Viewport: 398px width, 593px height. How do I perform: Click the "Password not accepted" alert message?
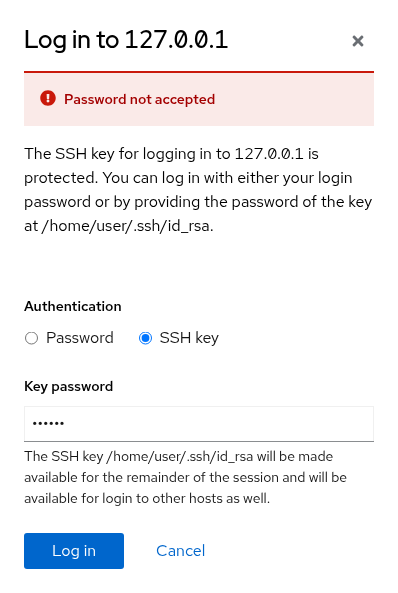coord(140,99)
